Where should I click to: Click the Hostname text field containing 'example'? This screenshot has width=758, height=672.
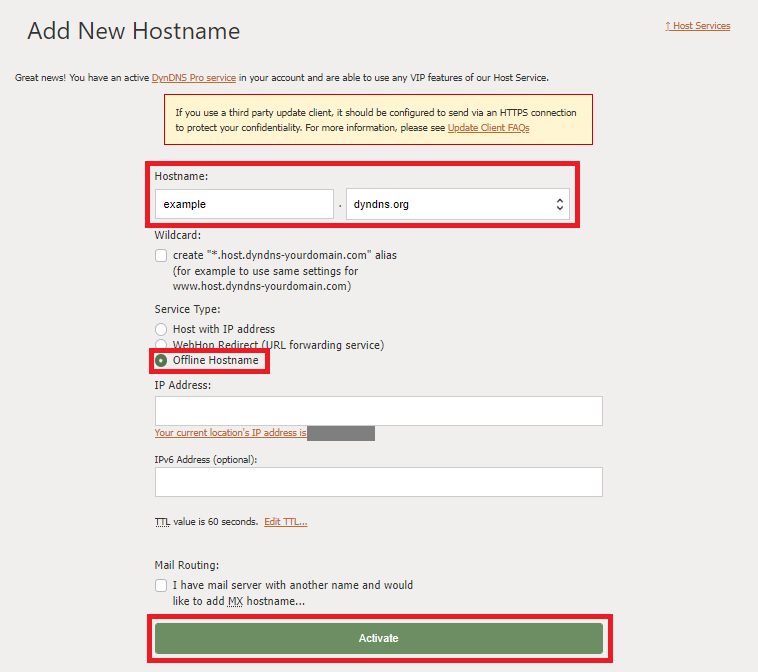(244, 204)
